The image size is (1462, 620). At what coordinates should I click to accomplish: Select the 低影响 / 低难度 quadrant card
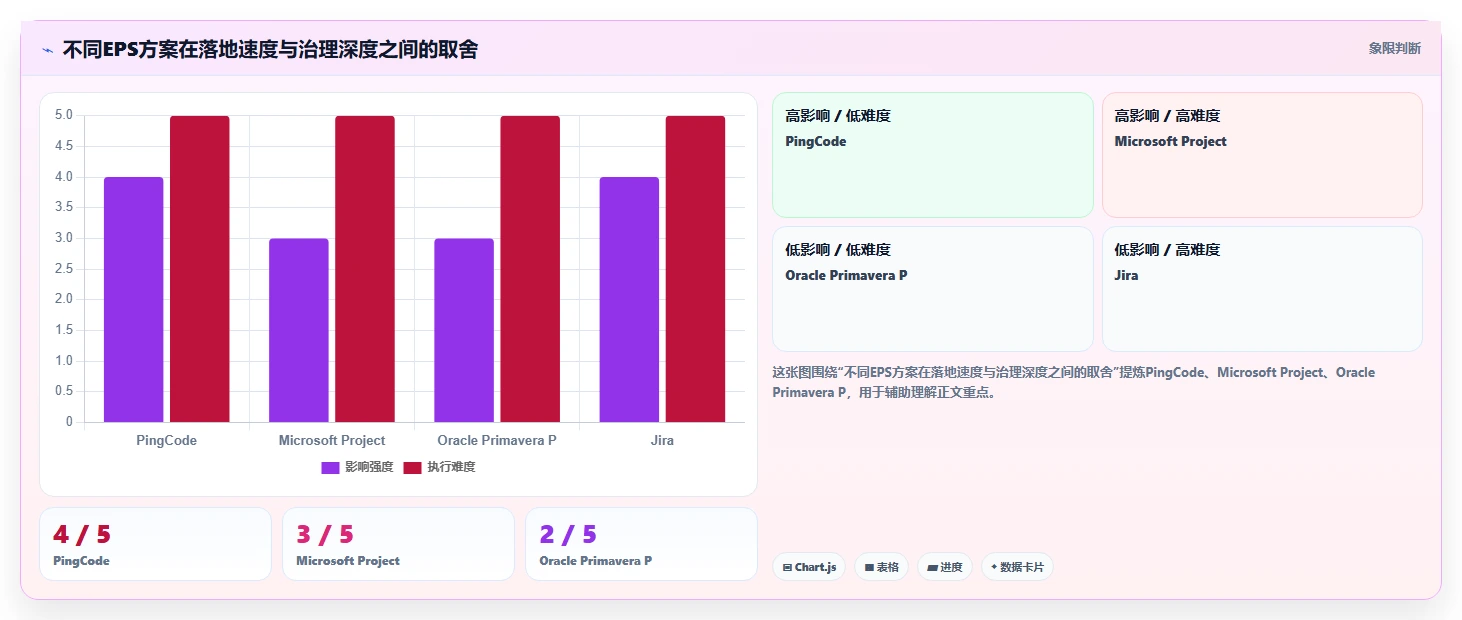click(x=933, y=289)
